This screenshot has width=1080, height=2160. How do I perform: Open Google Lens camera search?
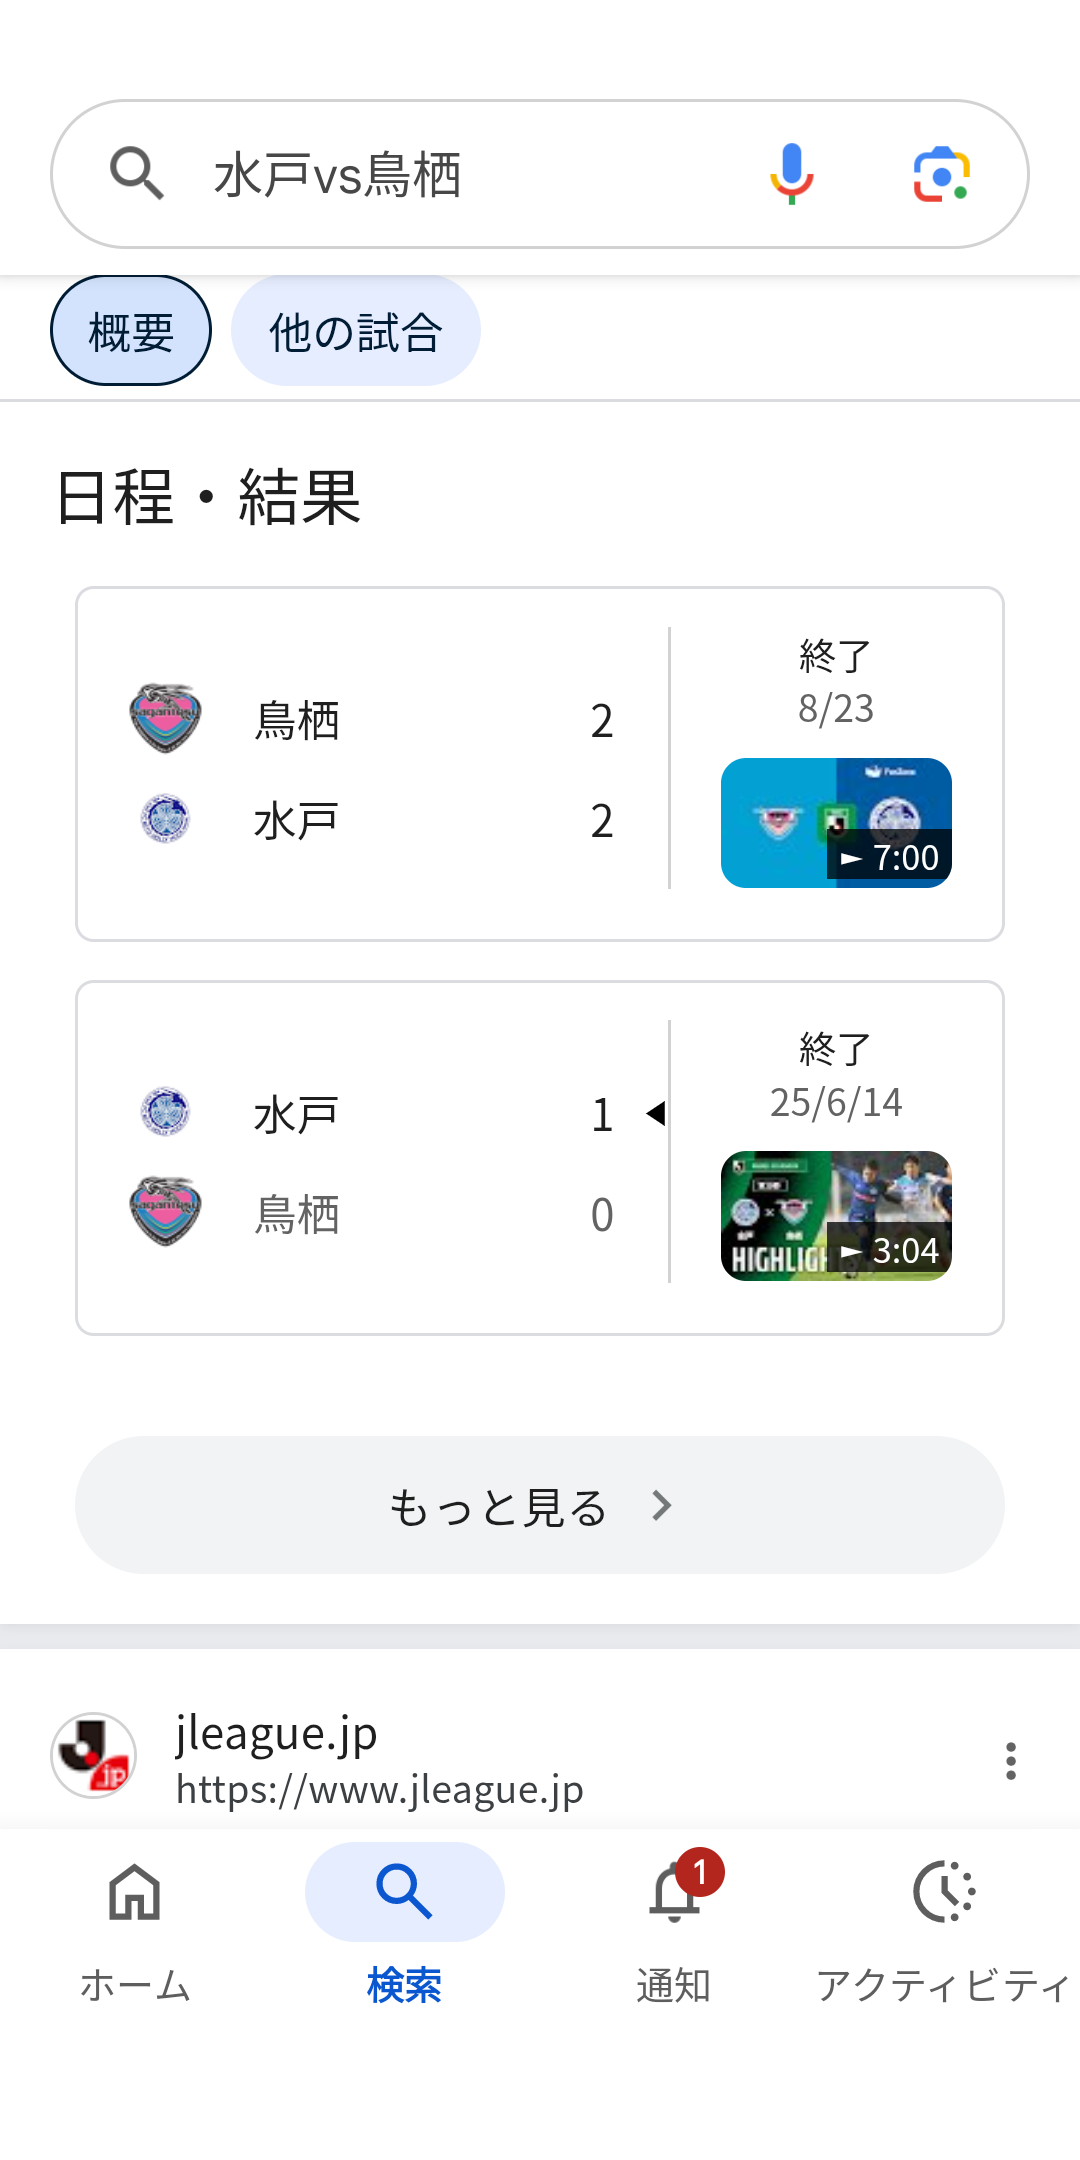(941, 175)
